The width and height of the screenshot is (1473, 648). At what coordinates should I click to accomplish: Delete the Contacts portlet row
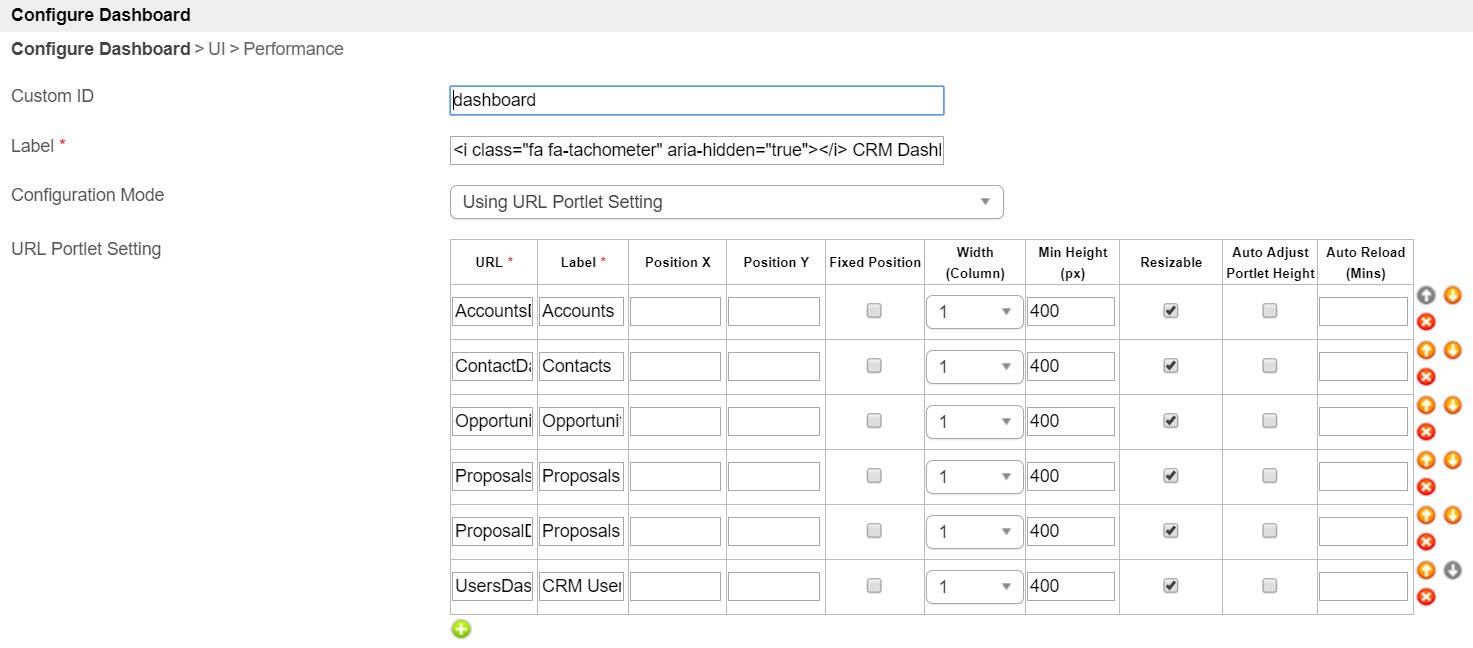click(1427, 377)
